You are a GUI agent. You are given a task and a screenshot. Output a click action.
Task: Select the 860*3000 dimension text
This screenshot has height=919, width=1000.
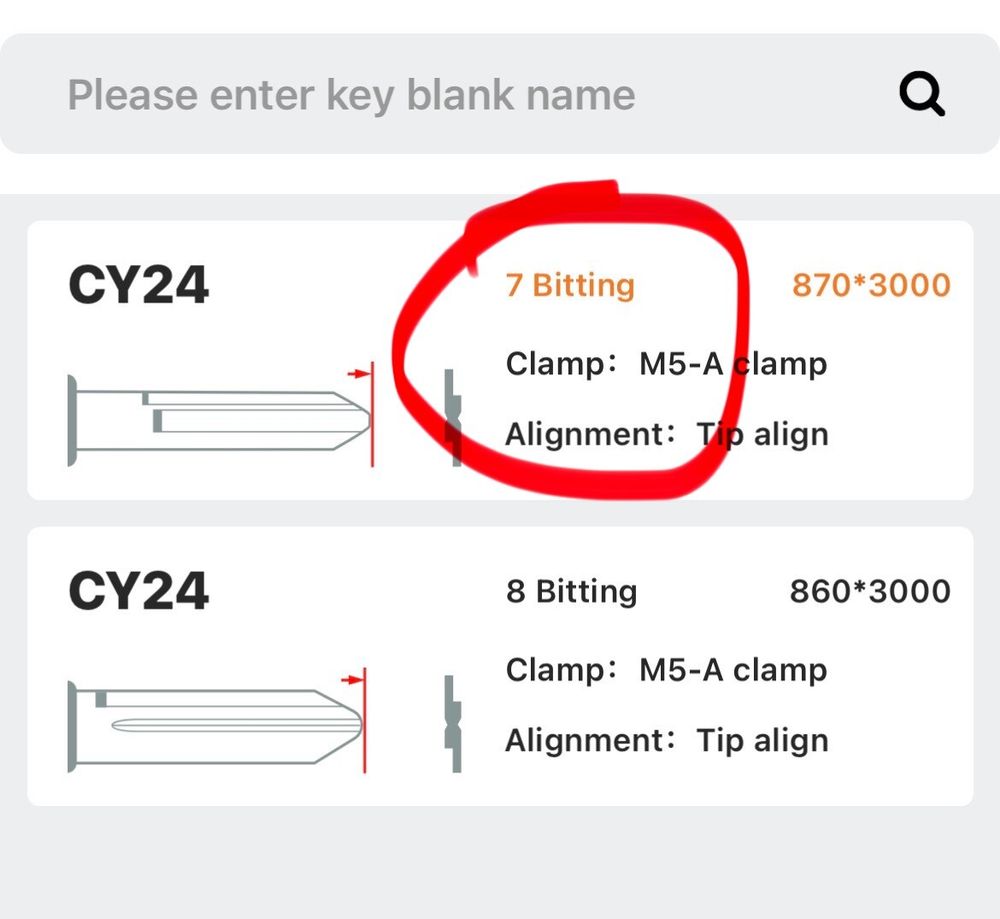(870, 591)
